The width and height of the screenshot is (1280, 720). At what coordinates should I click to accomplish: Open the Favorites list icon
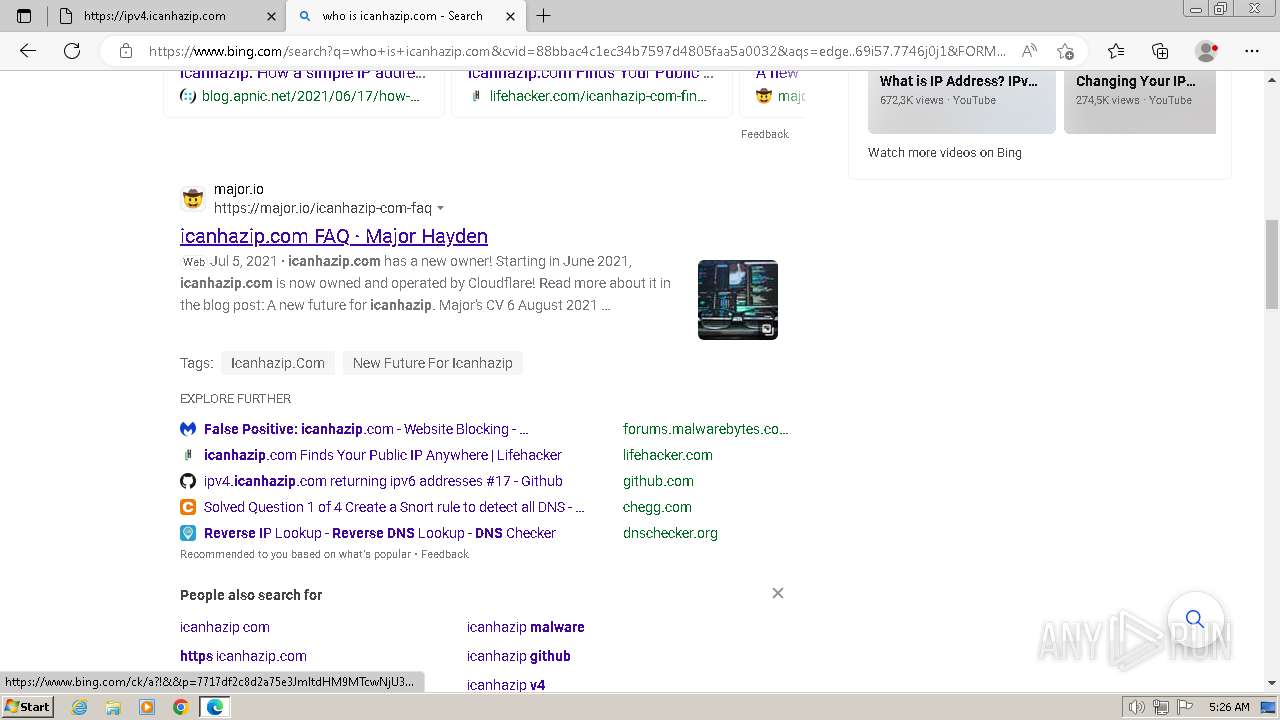pos(1116,51)
